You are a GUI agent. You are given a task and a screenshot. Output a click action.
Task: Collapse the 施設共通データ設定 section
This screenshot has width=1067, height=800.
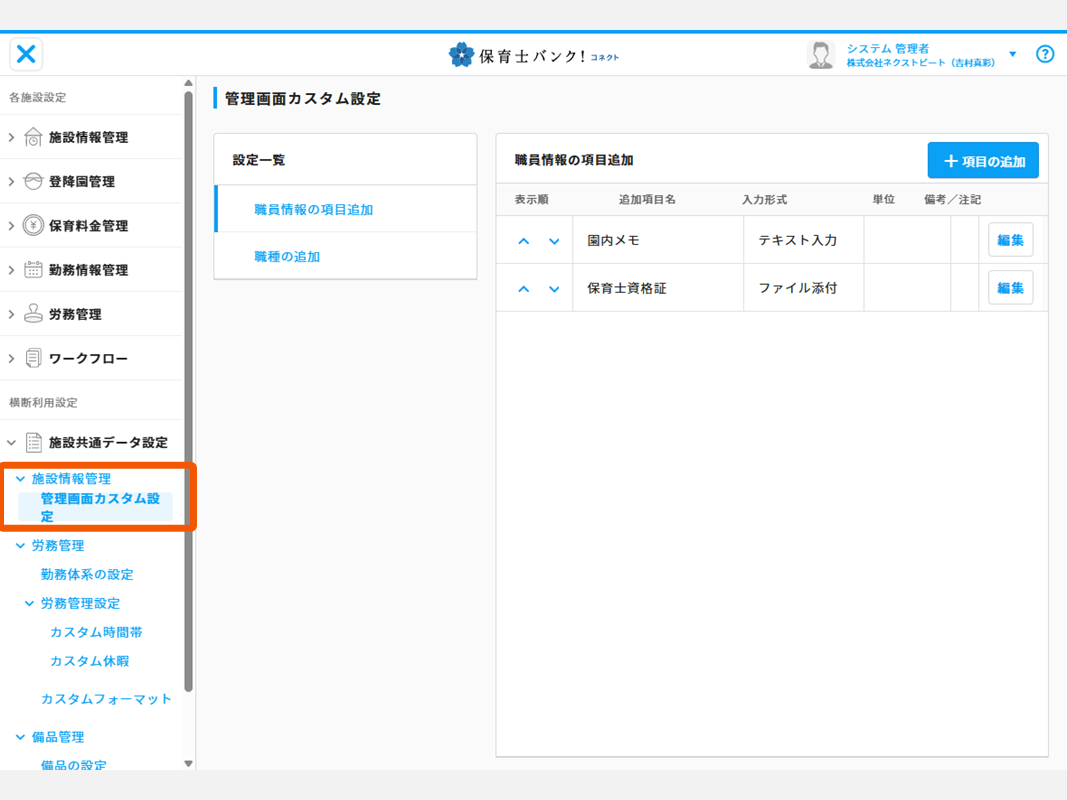[12, 442]
